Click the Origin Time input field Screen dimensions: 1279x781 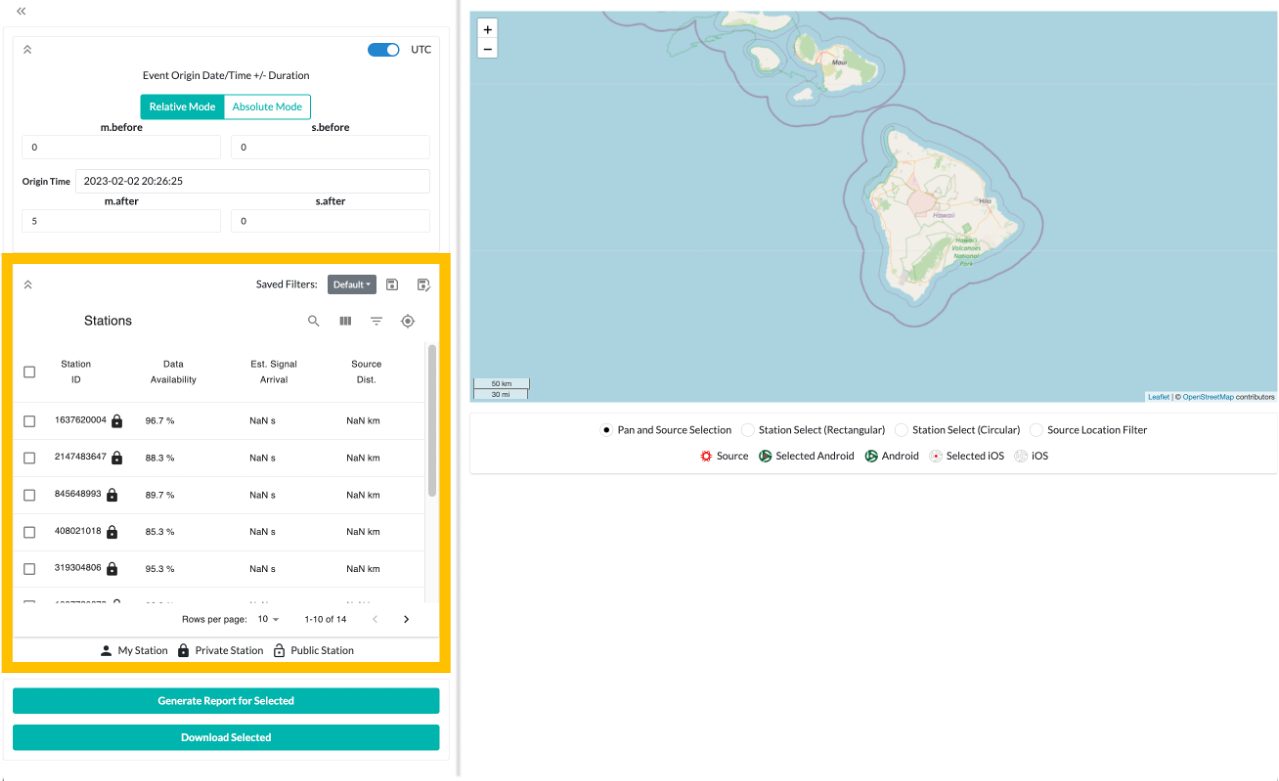pyautogui.click(x=252, y=181)
